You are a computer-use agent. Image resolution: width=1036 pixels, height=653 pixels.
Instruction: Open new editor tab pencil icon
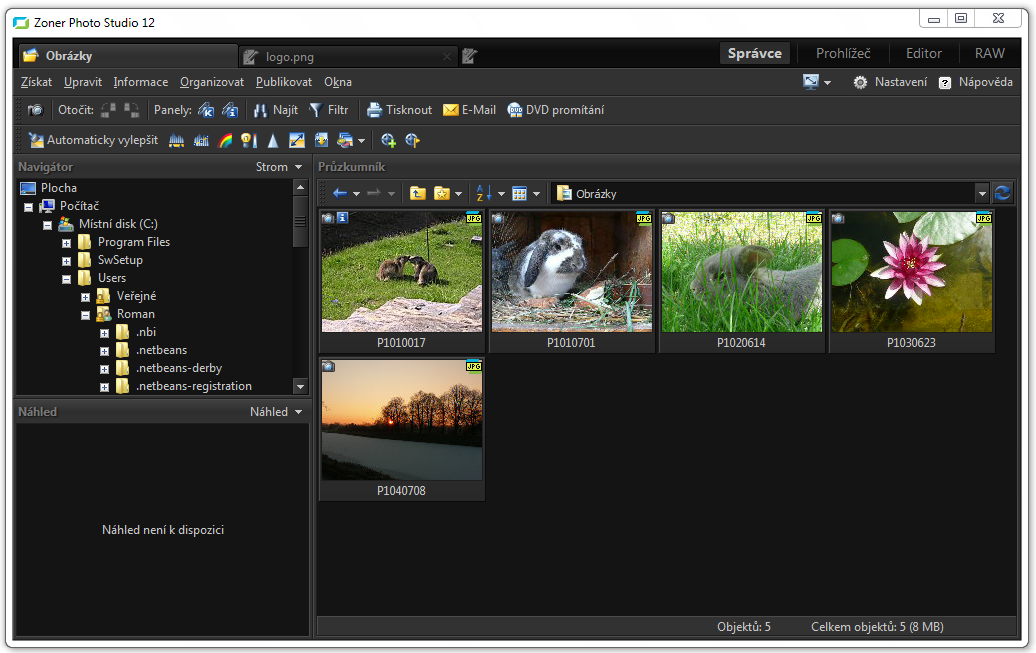pos(469,57)
